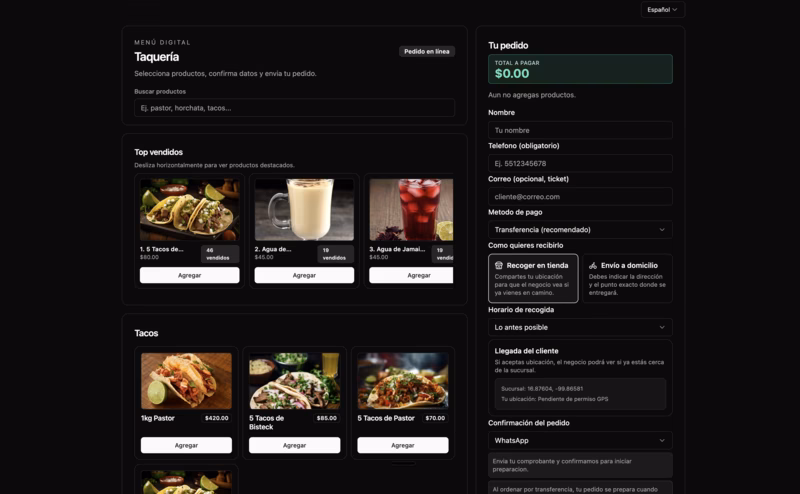Open the Agua de Jamaica red drink thumbnail

(411, 209)
